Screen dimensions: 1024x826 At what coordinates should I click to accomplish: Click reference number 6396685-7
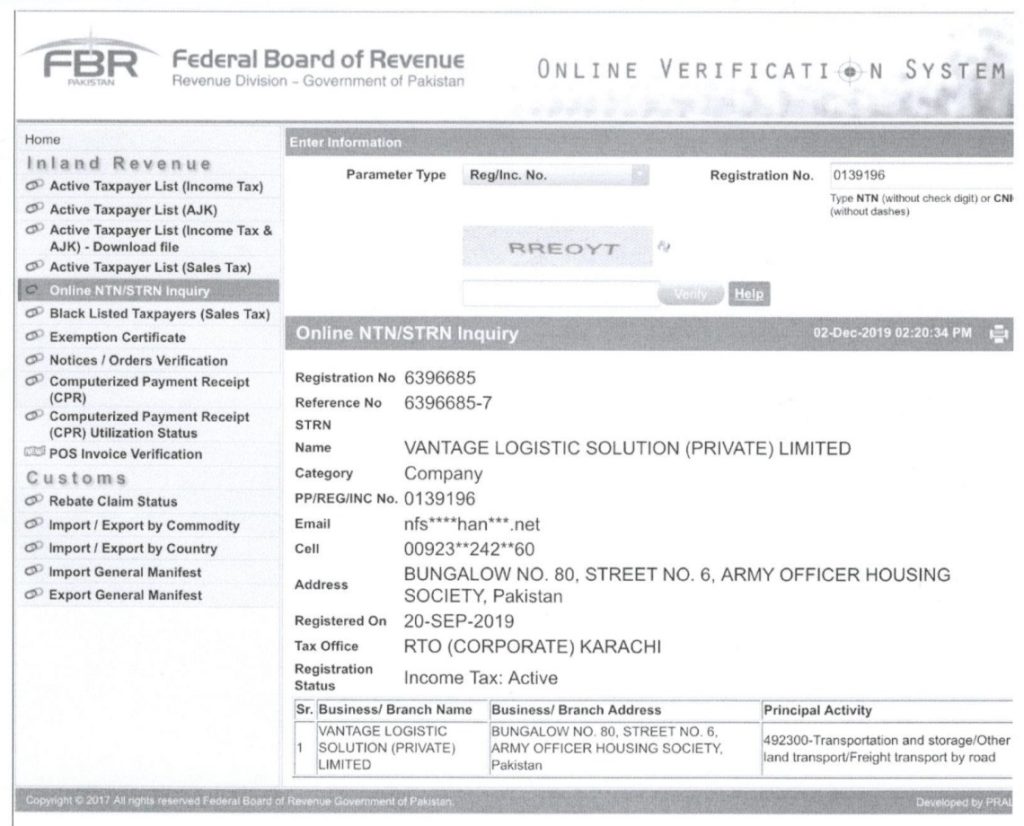[x=448, y=403]
